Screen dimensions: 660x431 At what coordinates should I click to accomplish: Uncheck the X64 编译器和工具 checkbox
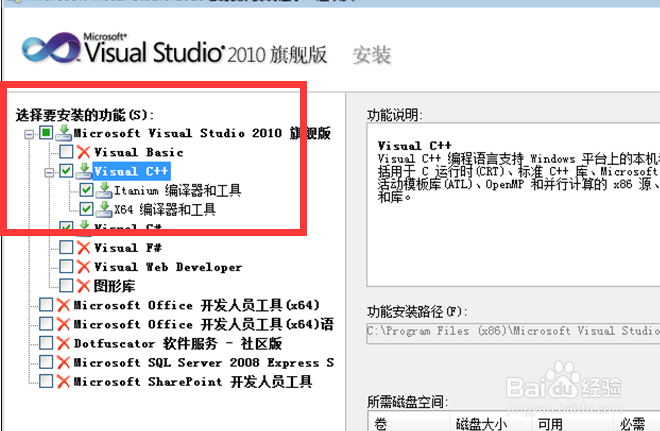click(x=86, y=209)
